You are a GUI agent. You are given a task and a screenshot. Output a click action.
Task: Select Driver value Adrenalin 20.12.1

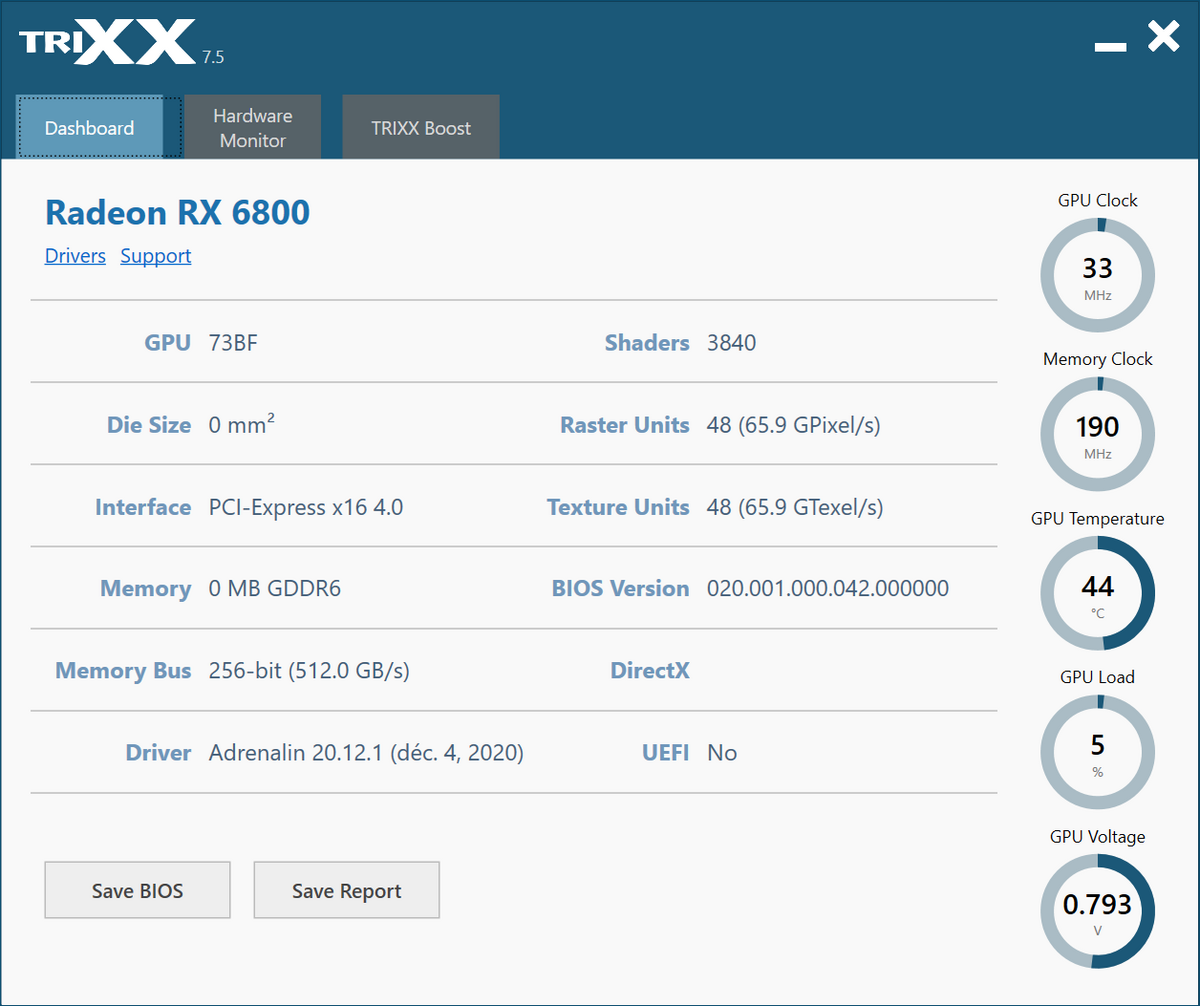click(366, 753)
